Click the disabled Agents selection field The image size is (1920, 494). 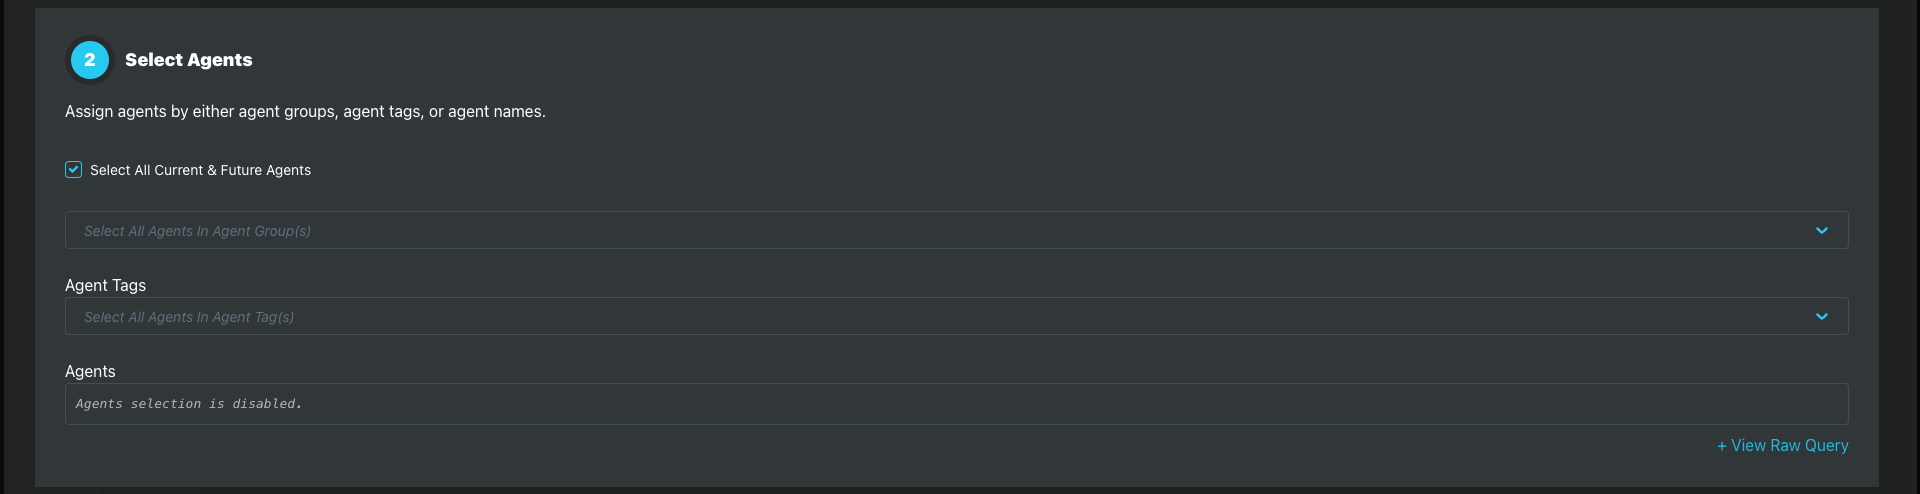(x=957, y=404)
